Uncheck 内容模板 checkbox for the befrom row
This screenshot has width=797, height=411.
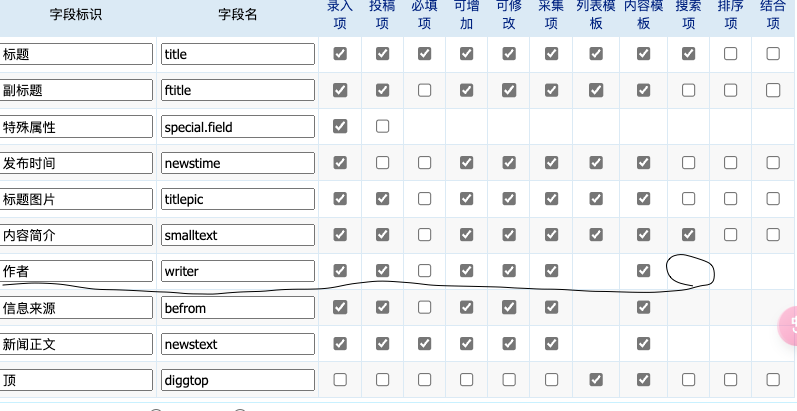pos(643,307)
